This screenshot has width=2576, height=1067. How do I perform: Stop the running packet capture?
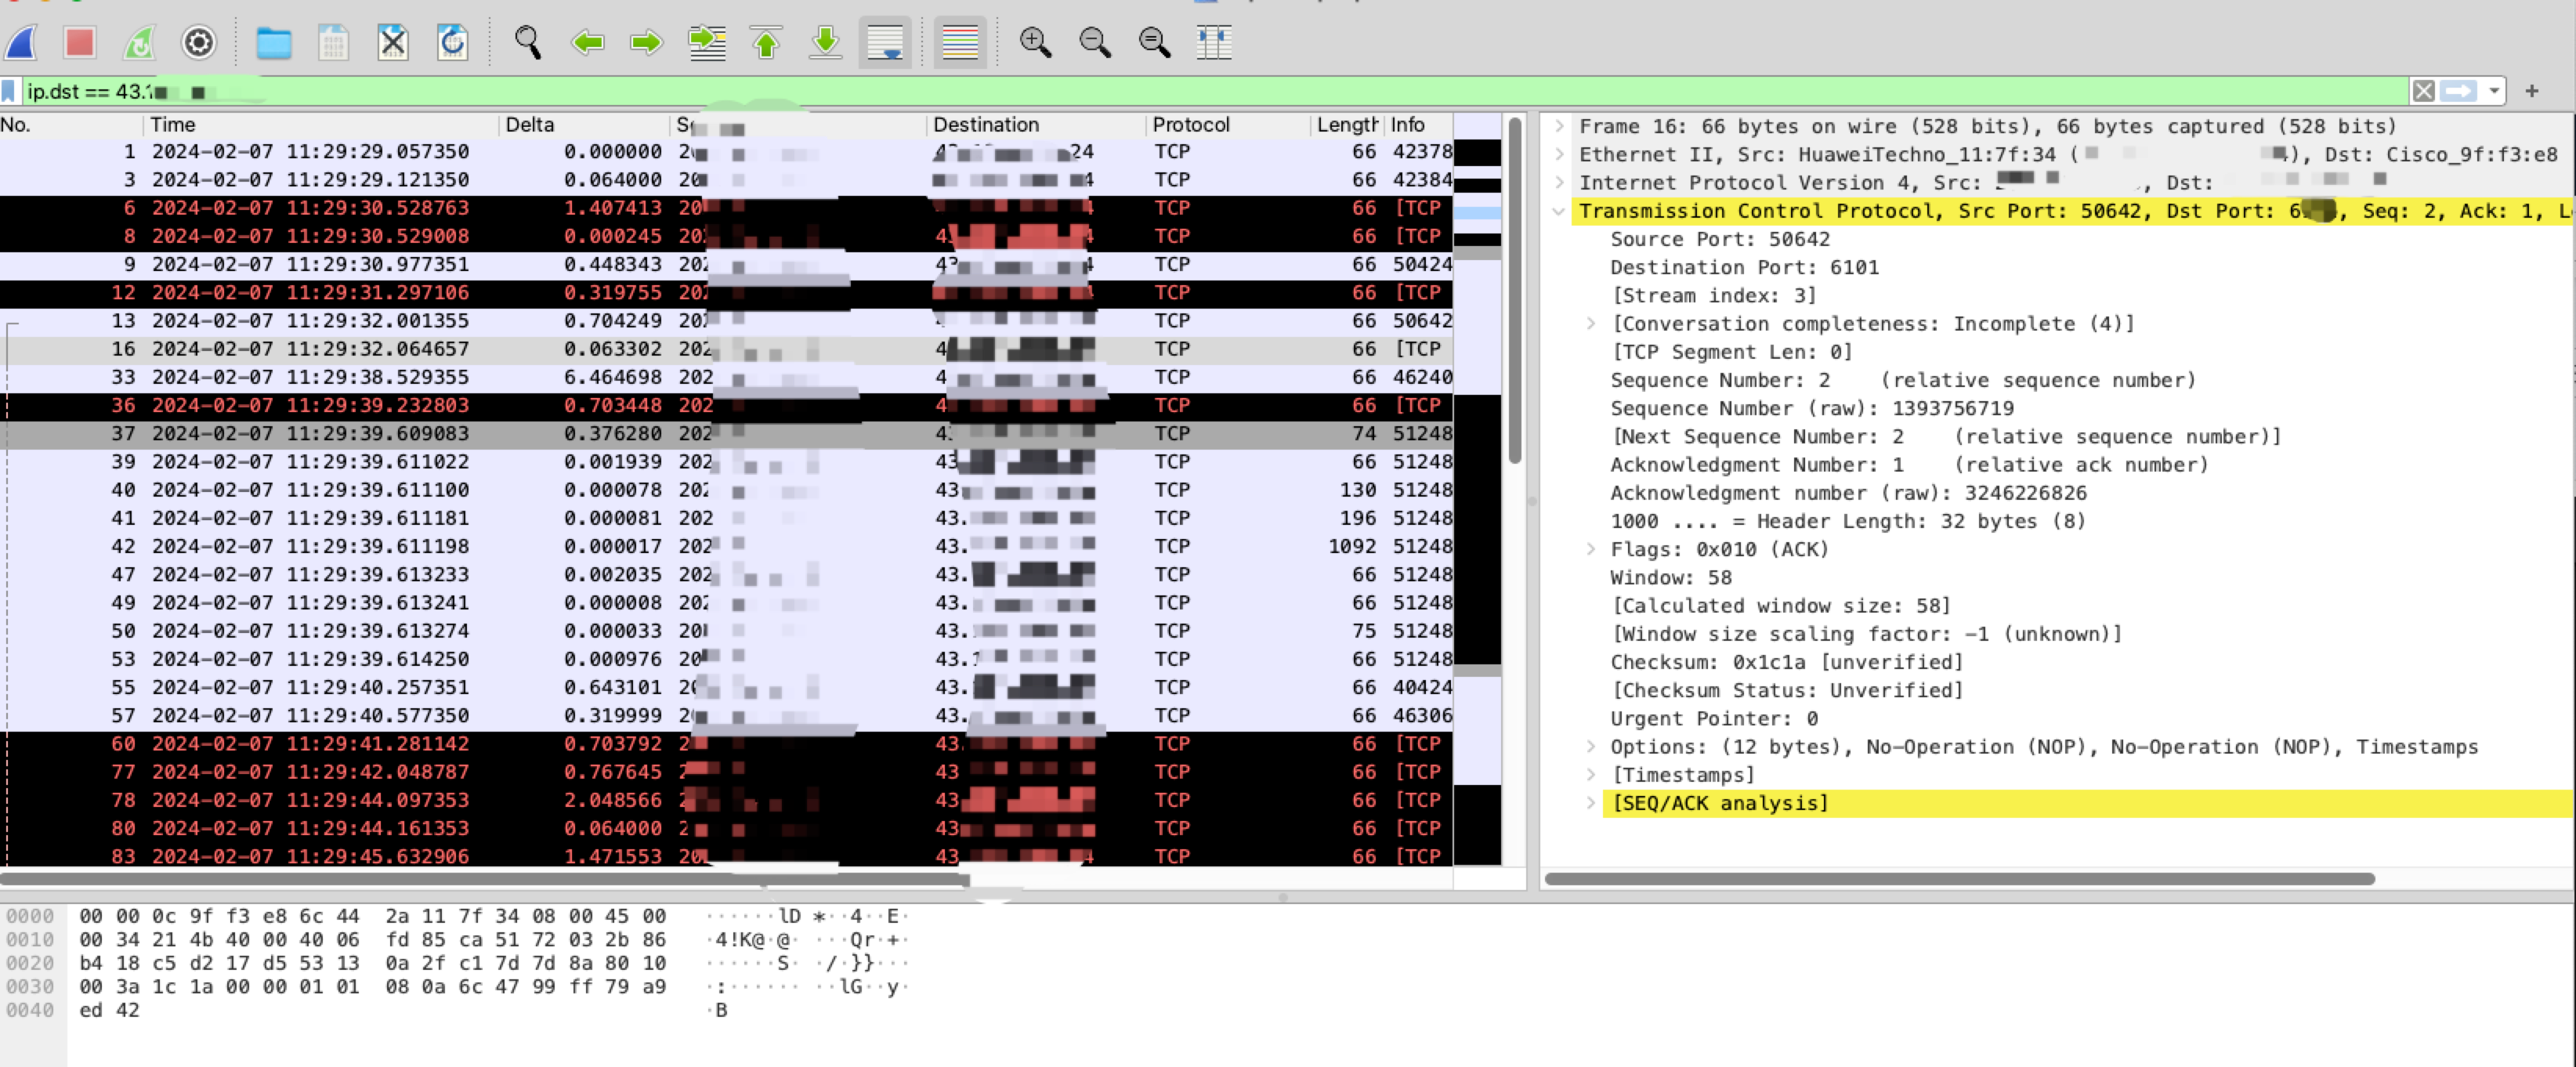pyautogui.click(x=80, y=42)
